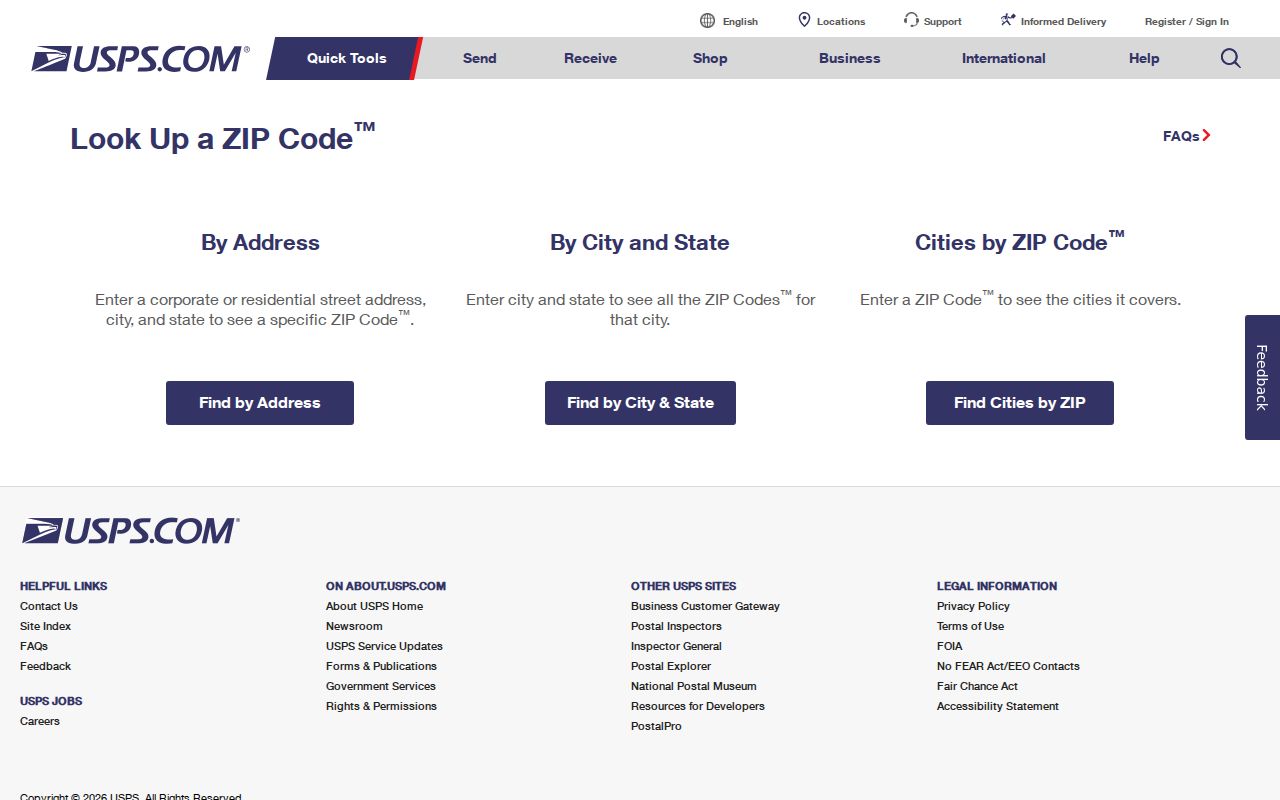The height and width of the screenshot is (800, 1280).
Task: Click the Support headset icon
Action: tap(911, 20)
